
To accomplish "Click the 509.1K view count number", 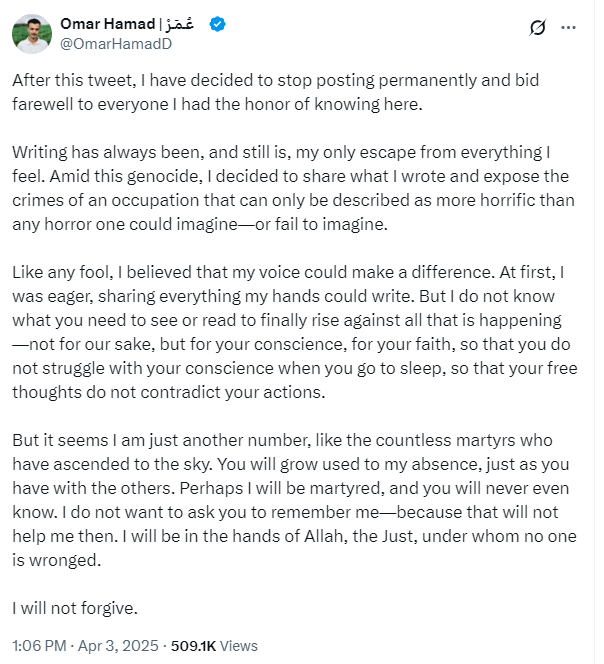I will (201, 645).
